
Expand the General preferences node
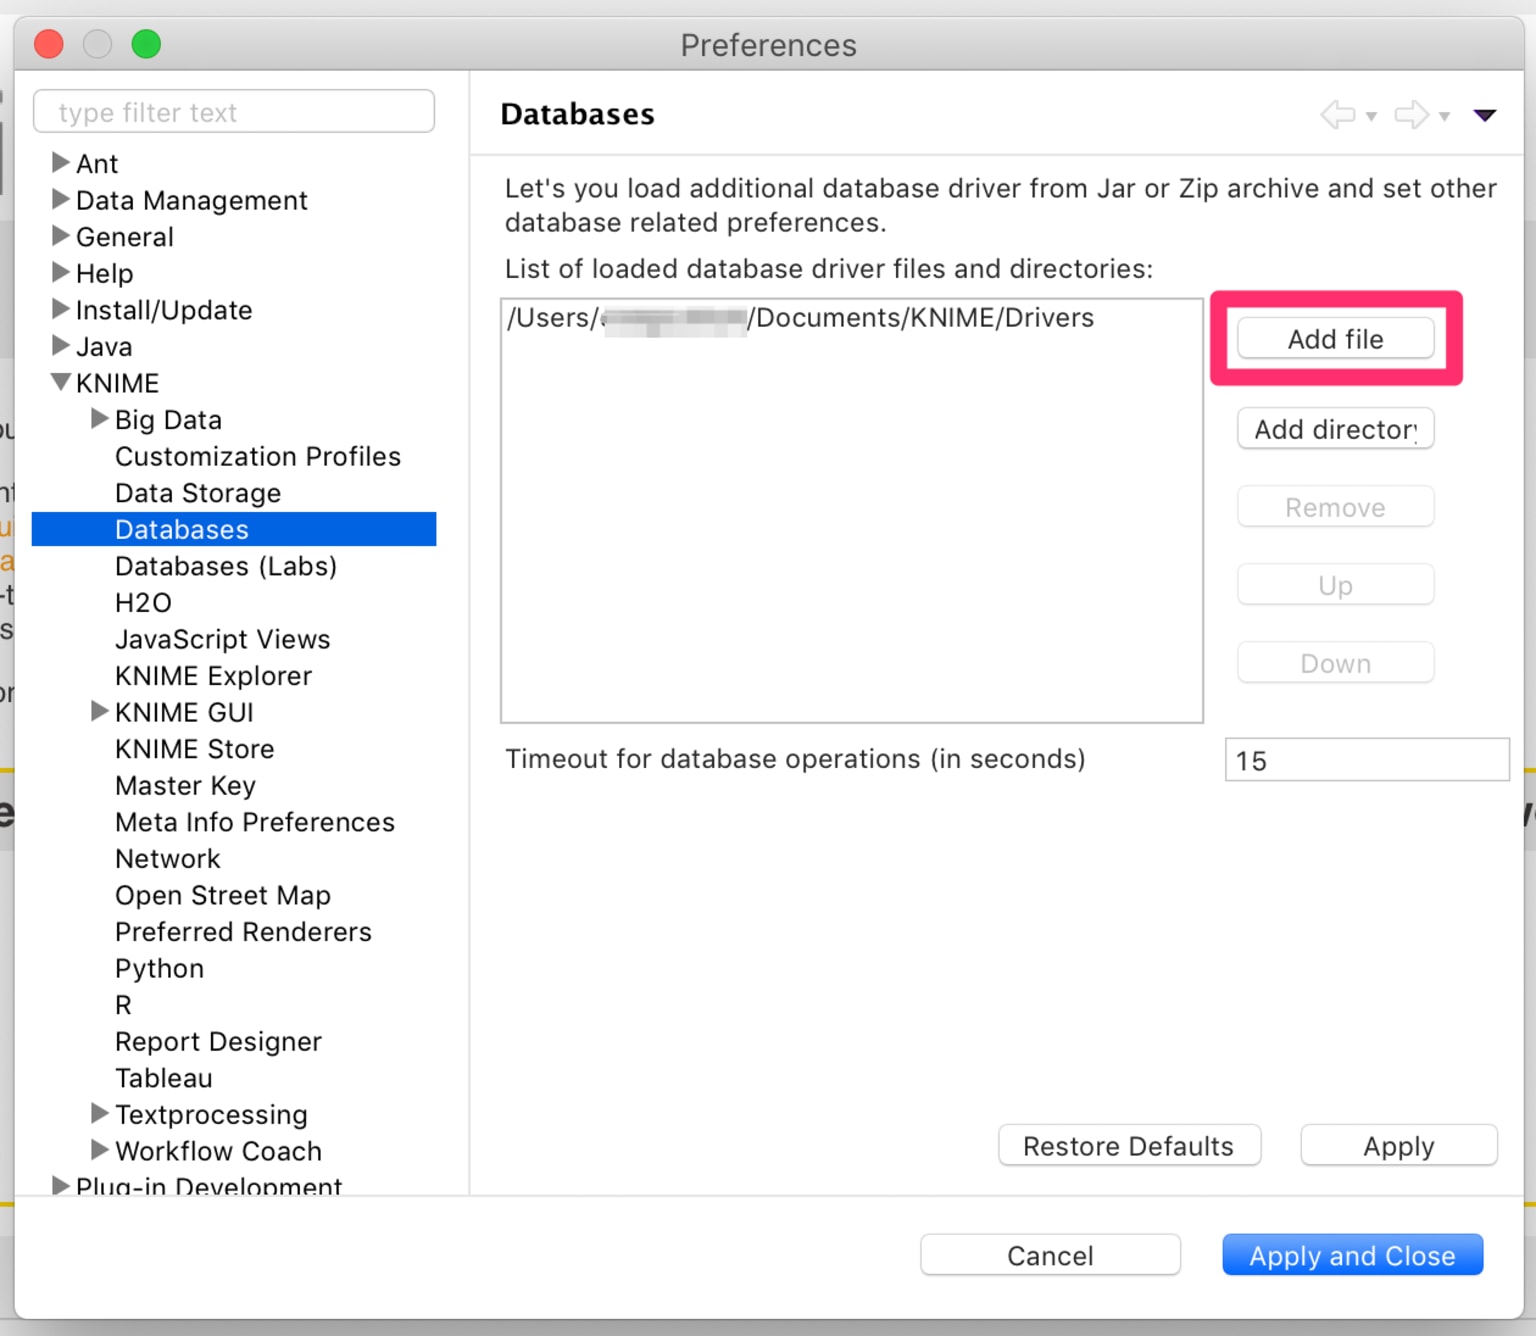tap(60, 235)
